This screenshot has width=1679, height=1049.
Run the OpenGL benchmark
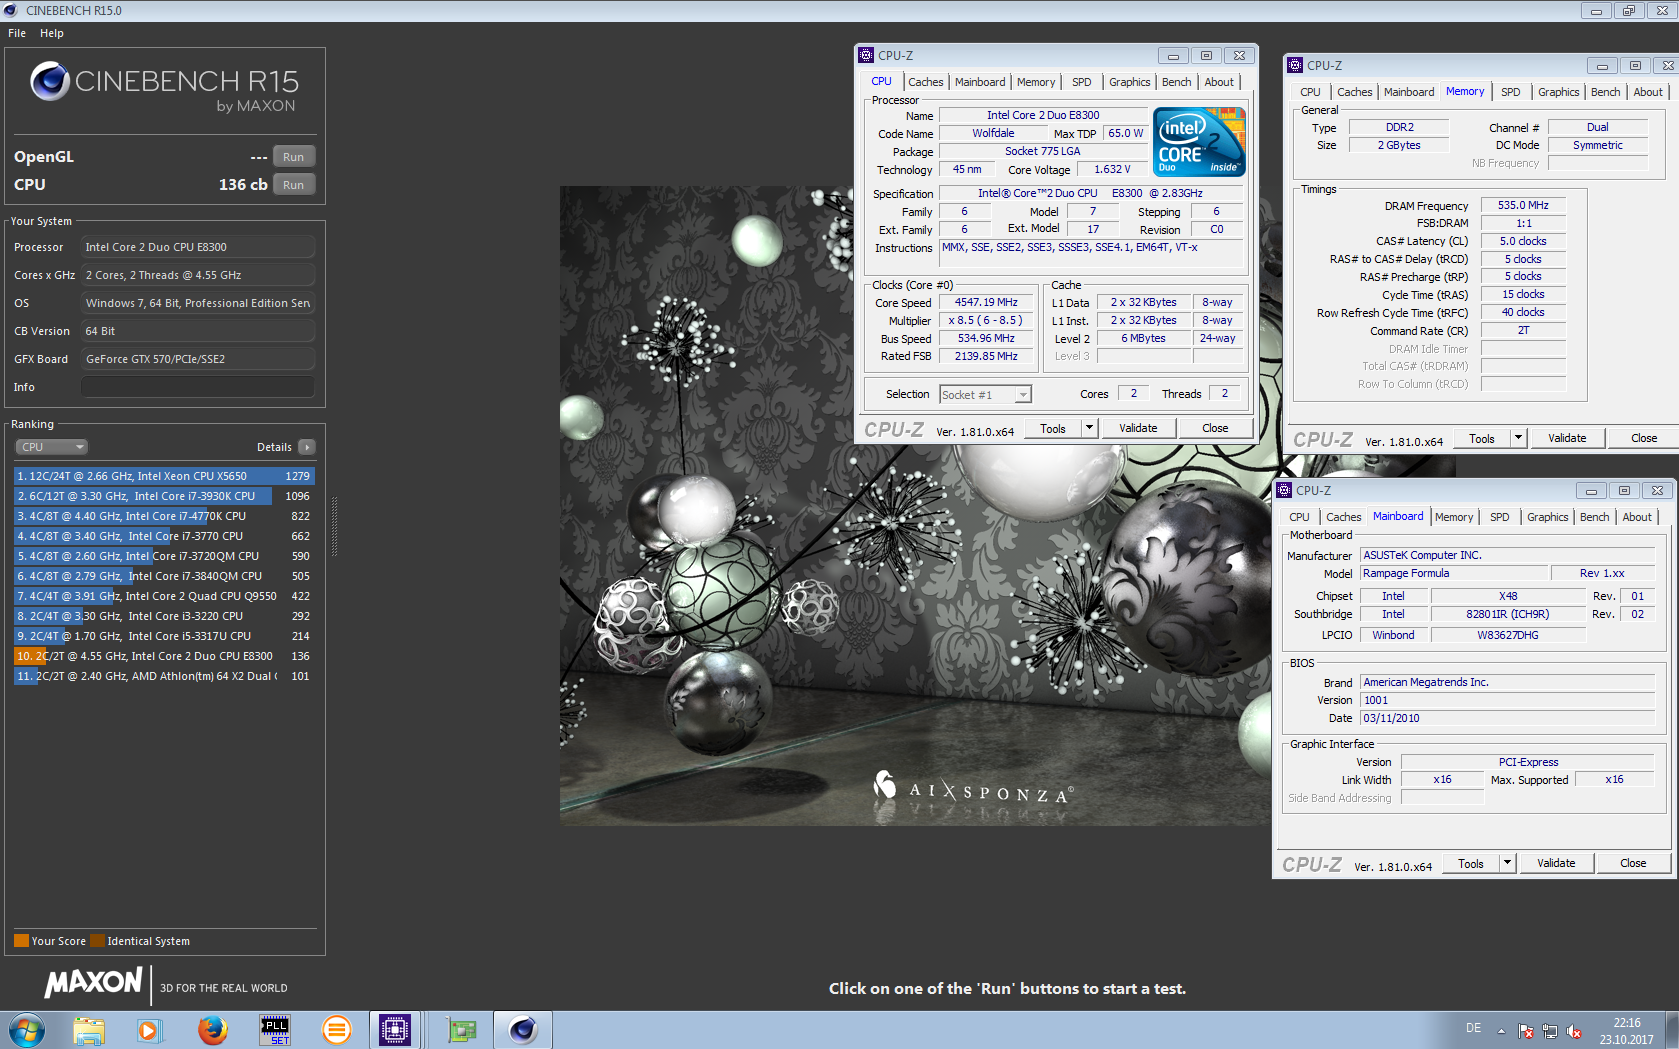click(x=293, y=157)
